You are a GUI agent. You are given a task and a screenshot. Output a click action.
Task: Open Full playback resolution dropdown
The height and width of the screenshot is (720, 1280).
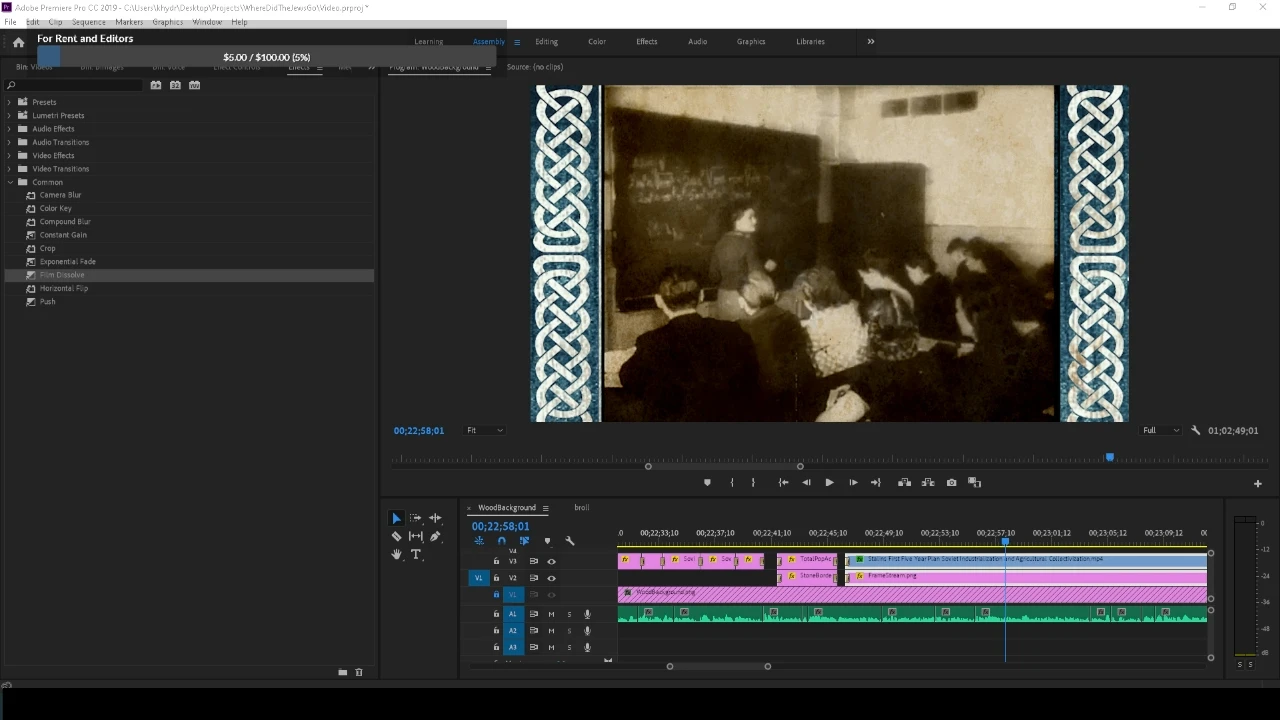1161,430
